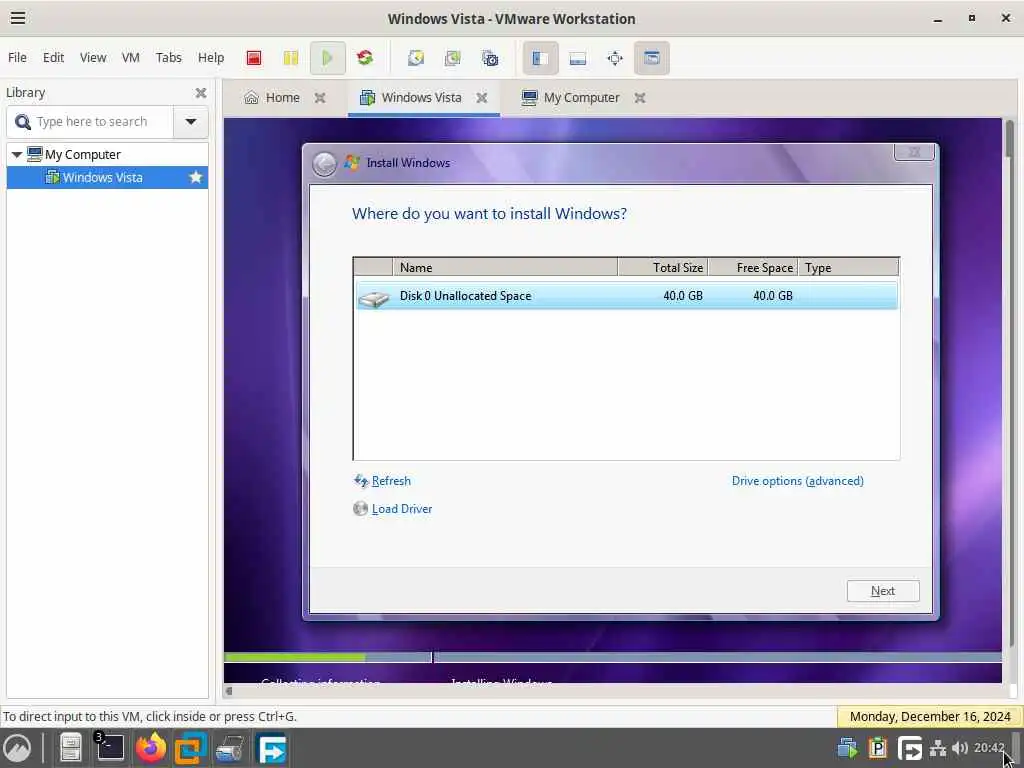Image resolution: width=1024 pixels, height=768 pixels.
Task: Toggle the library sidebar view icon
Action: [540, 58]
